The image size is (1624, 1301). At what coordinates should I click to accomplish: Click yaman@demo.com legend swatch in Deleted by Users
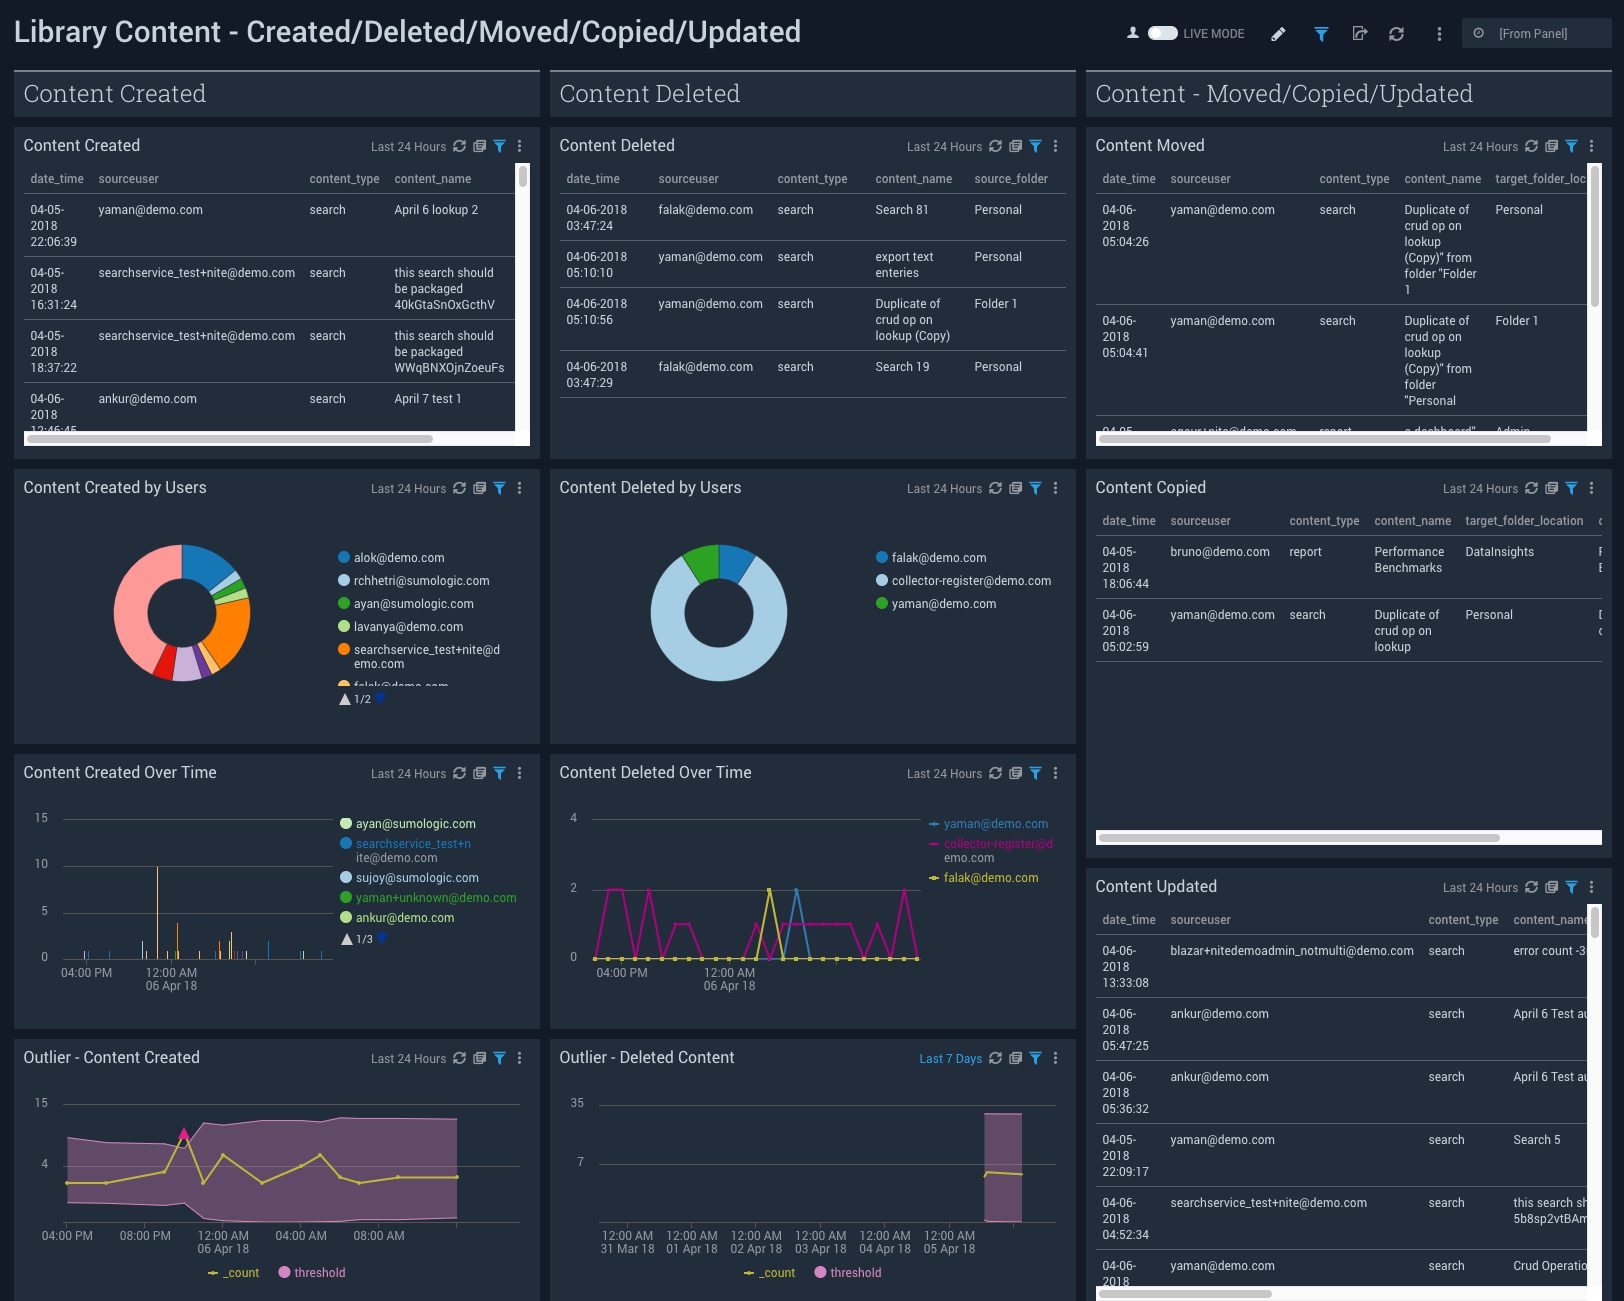882,604
